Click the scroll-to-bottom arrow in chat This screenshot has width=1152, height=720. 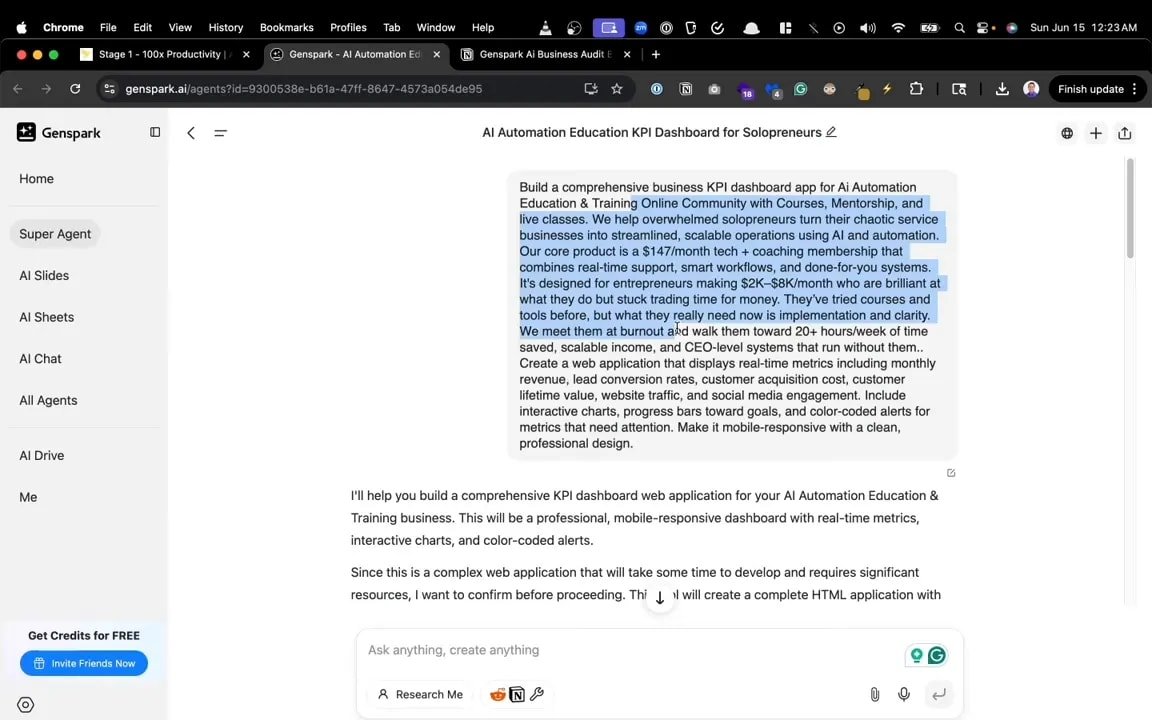click(659, 597)
